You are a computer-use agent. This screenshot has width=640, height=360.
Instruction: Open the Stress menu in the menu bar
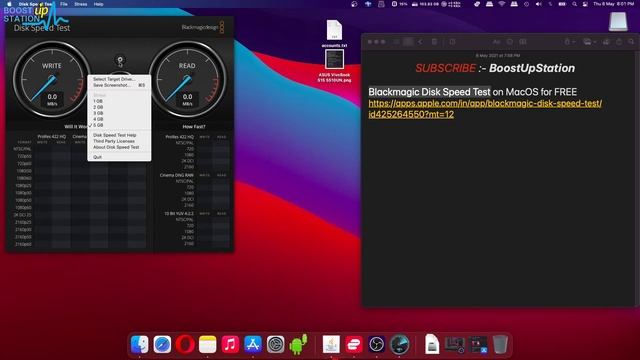point(80,4)
